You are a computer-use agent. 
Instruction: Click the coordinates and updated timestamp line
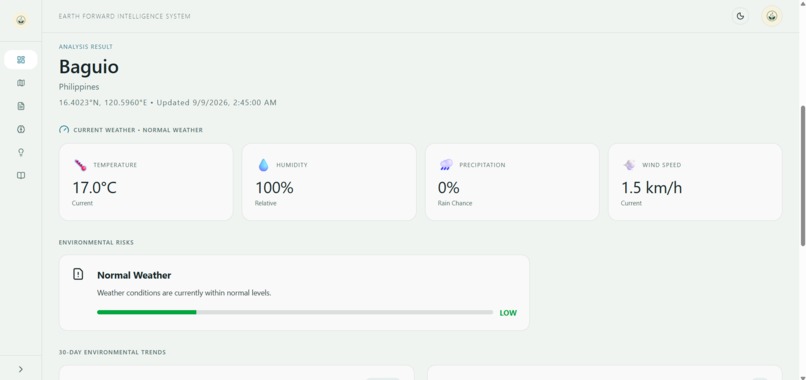coord(168,102)
